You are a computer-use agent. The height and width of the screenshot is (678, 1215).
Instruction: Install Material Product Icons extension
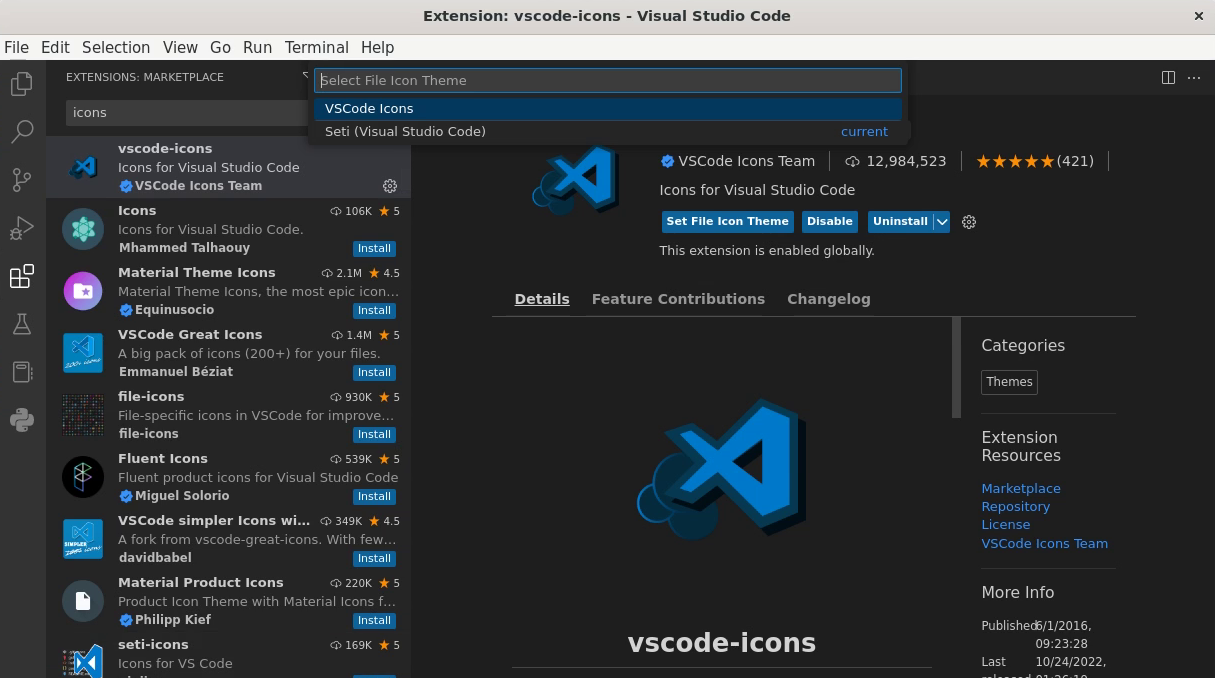pos(375,621)
